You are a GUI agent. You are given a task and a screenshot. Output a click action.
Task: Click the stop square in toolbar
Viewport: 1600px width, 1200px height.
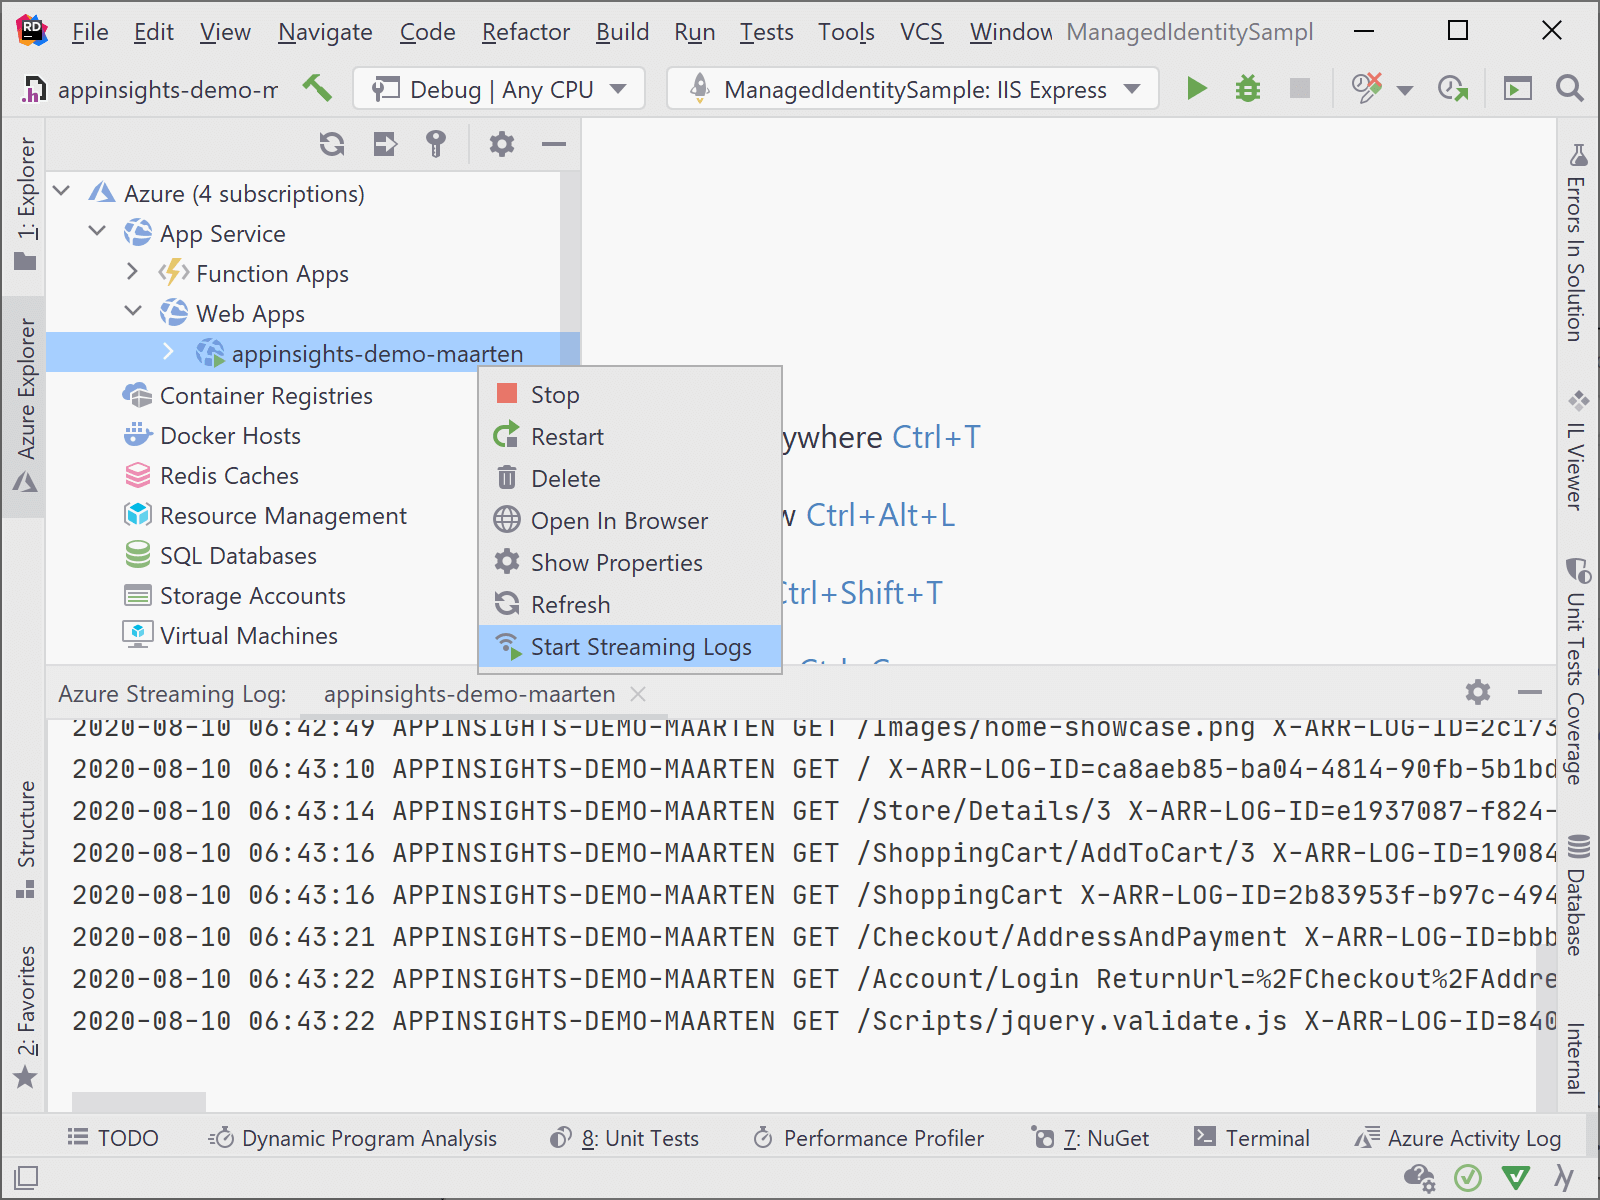pyautogui.click(x=1299, y=89)
